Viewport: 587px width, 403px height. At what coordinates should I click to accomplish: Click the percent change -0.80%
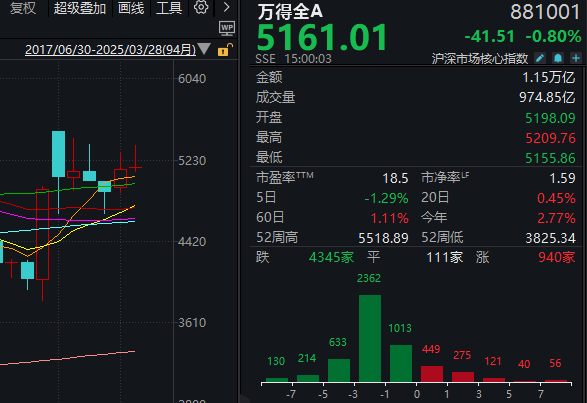coord(553,37)
